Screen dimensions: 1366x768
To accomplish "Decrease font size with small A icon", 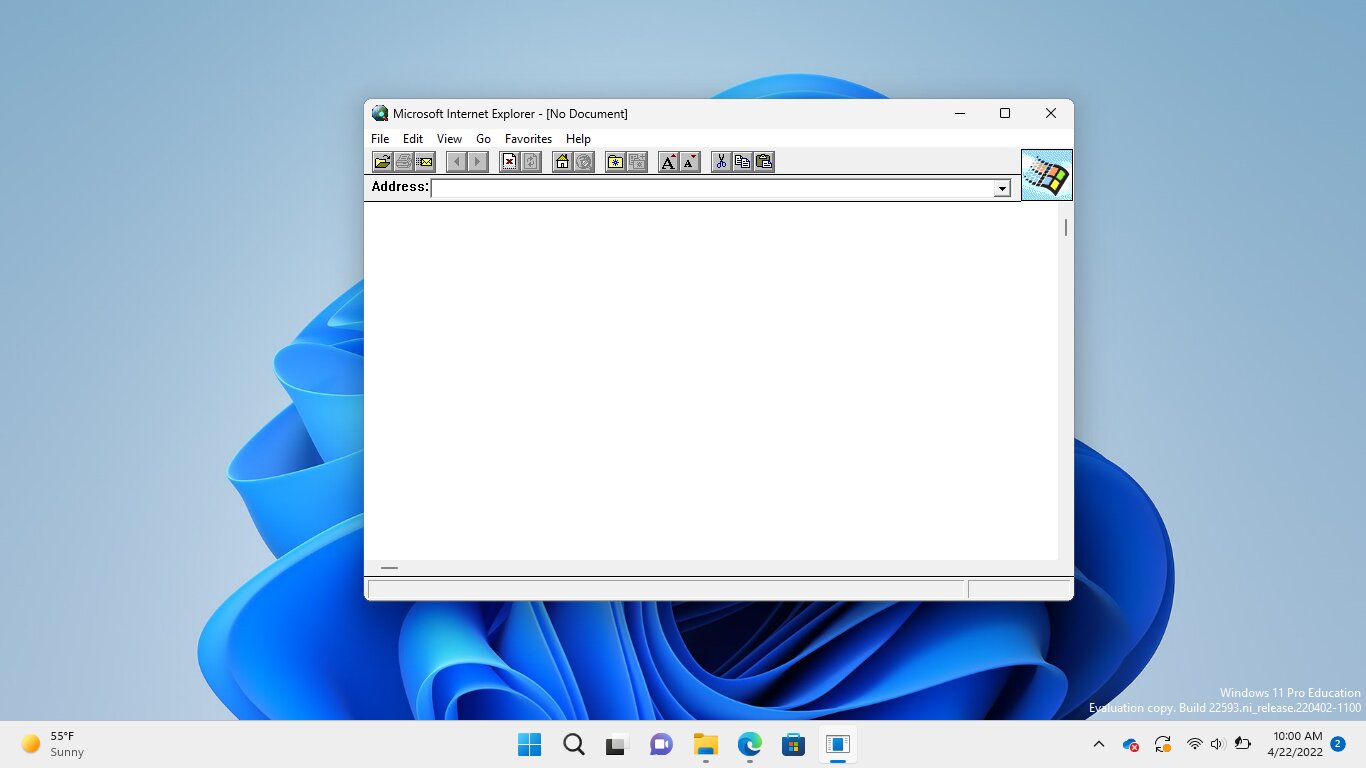I will click(x=690, y=162).
